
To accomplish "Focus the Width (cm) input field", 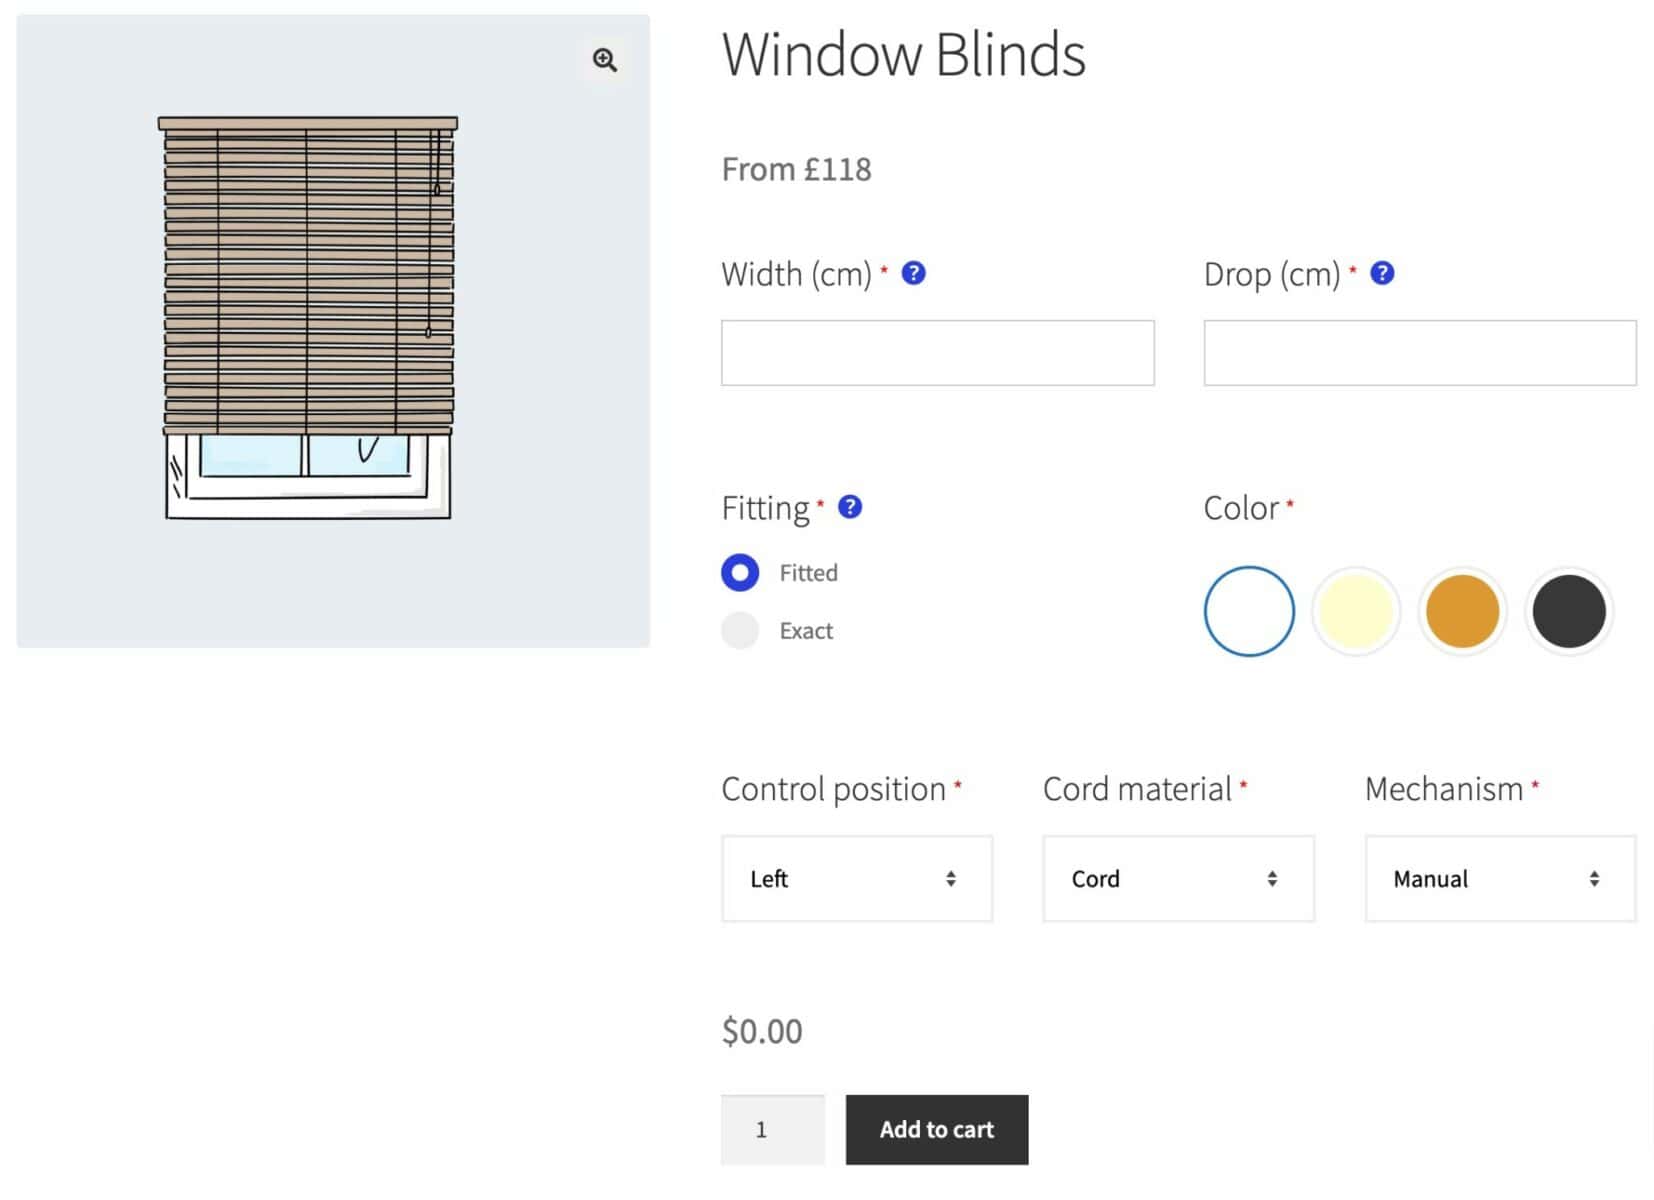I will (x=938, y=353).
